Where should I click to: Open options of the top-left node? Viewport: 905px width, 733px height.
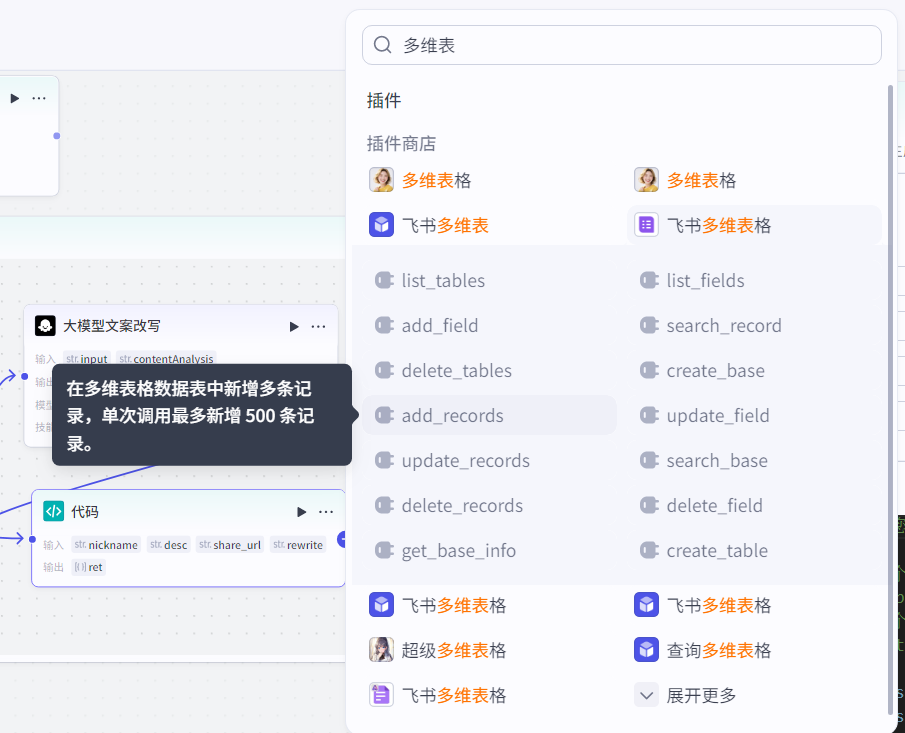(x=39, y=99)
